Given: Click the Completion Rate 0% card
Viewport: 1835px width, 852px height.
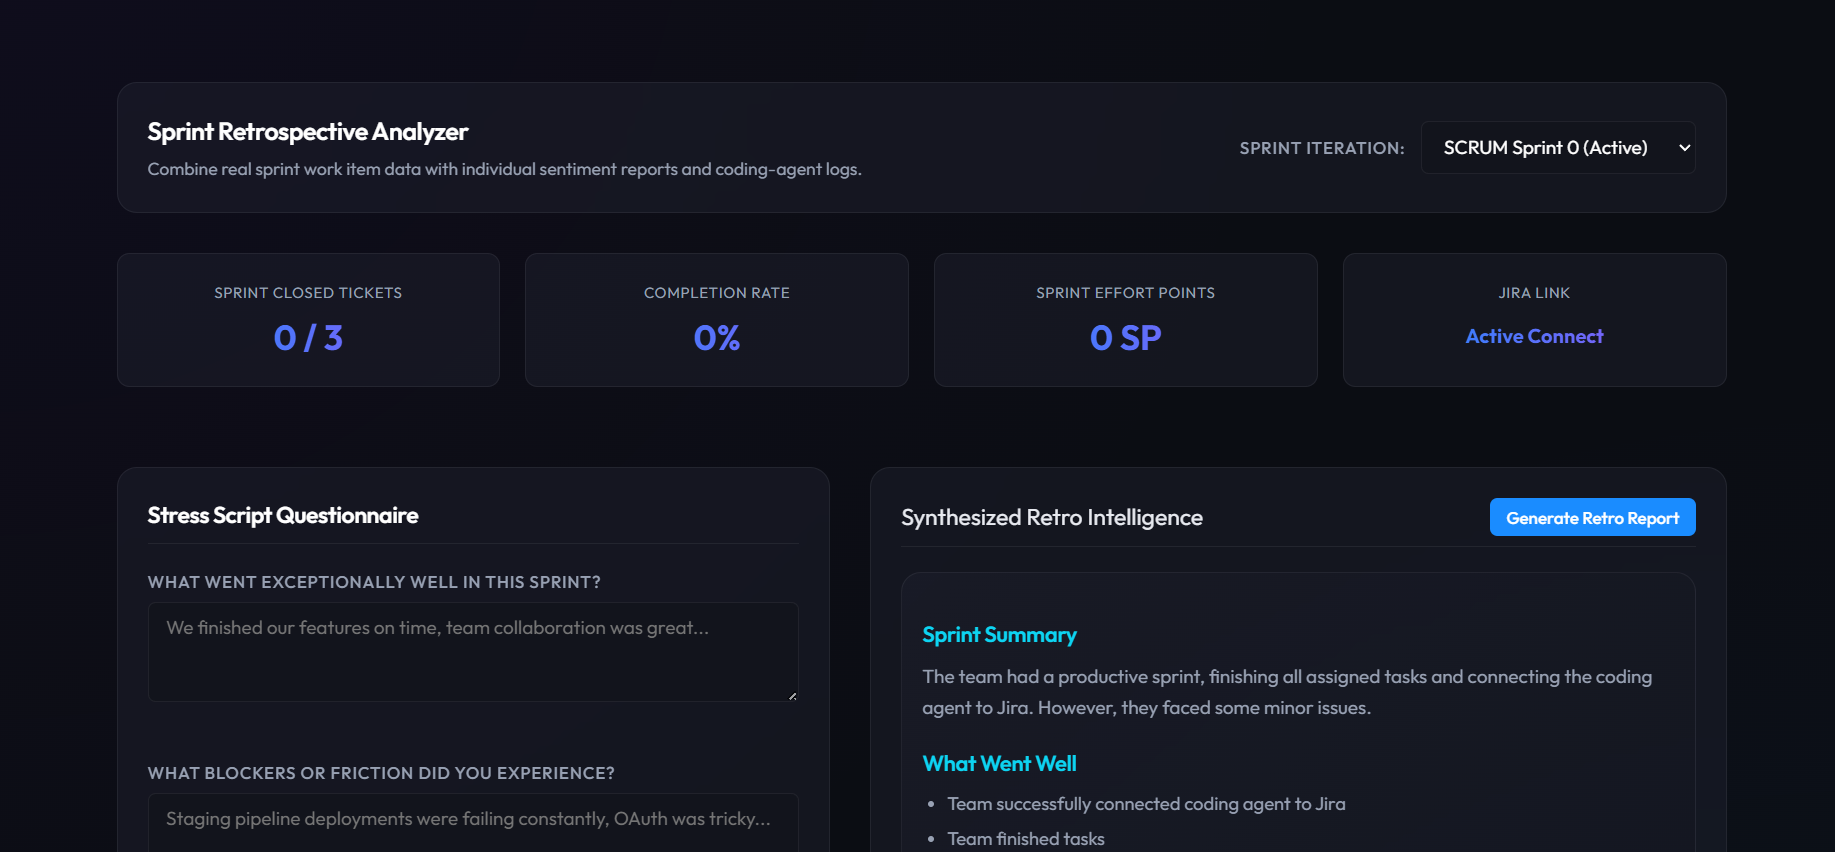Looking at the screenshot, I should pyautogui.click(x=717, y=320).
